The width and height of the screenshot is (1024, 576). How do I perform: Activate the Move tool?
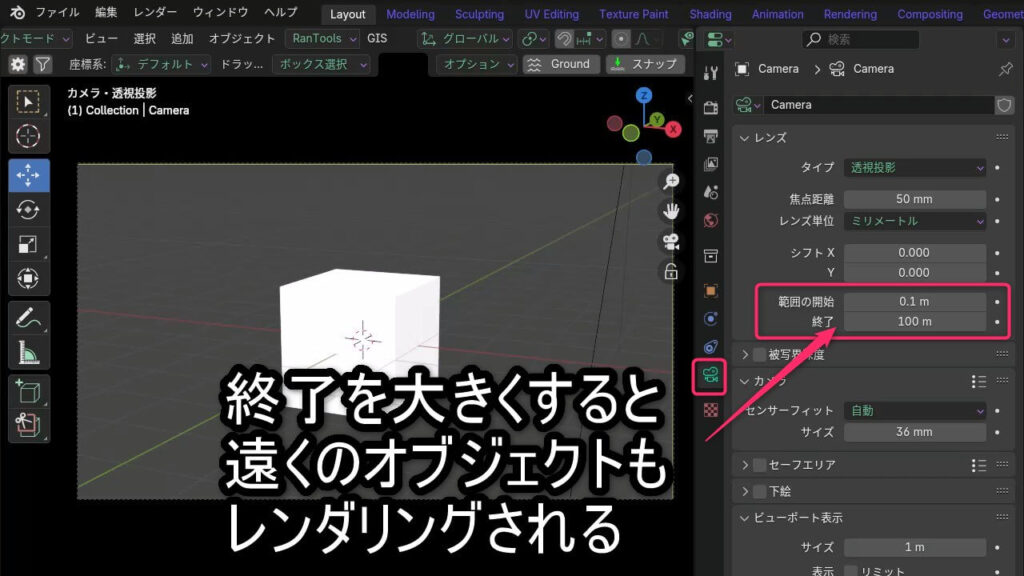tap(28, 175)
